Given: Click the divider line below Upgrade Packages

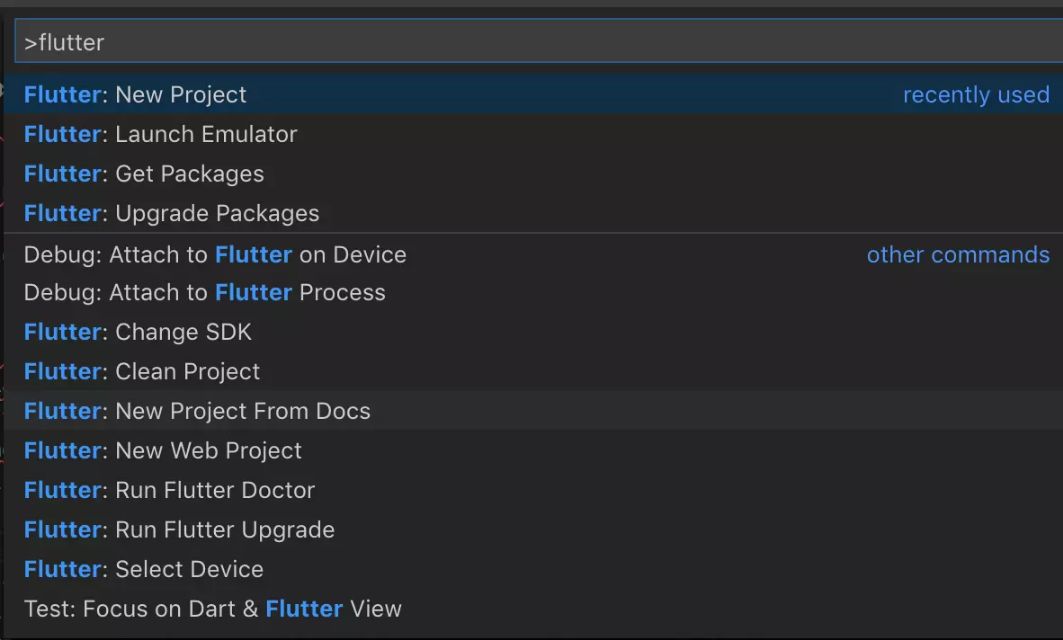Looking at the screenshot, I should coord(531,234).
